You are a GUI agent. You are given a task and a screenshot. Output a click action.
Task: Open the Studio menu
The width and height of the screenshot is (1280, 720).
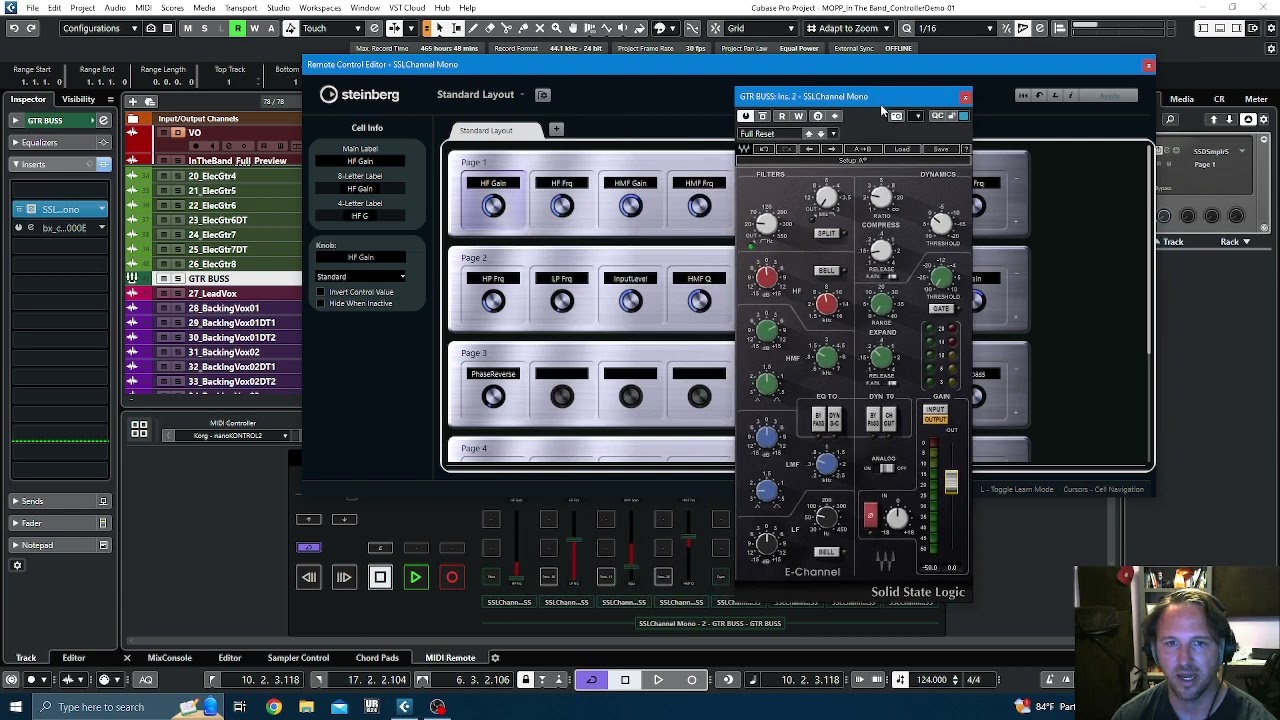point(278,8)
